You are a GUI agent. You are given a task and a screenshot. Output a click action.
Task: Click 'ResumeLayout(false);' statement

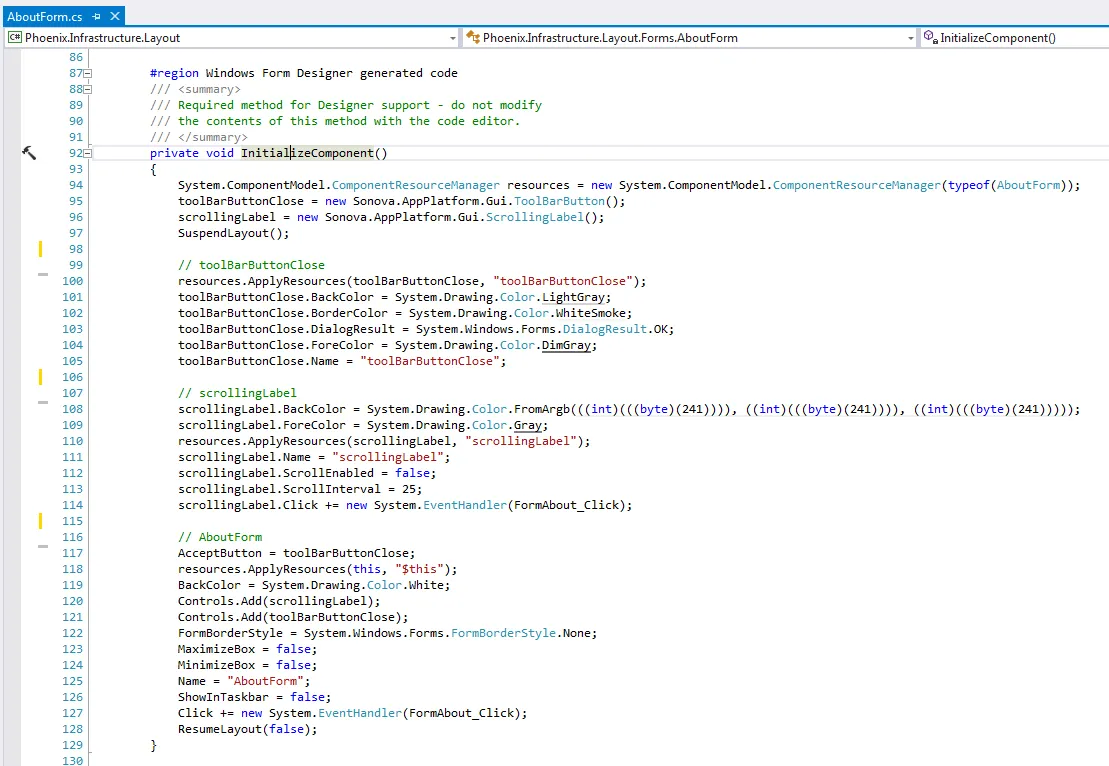pyautogui.click(x=248, y=729)
